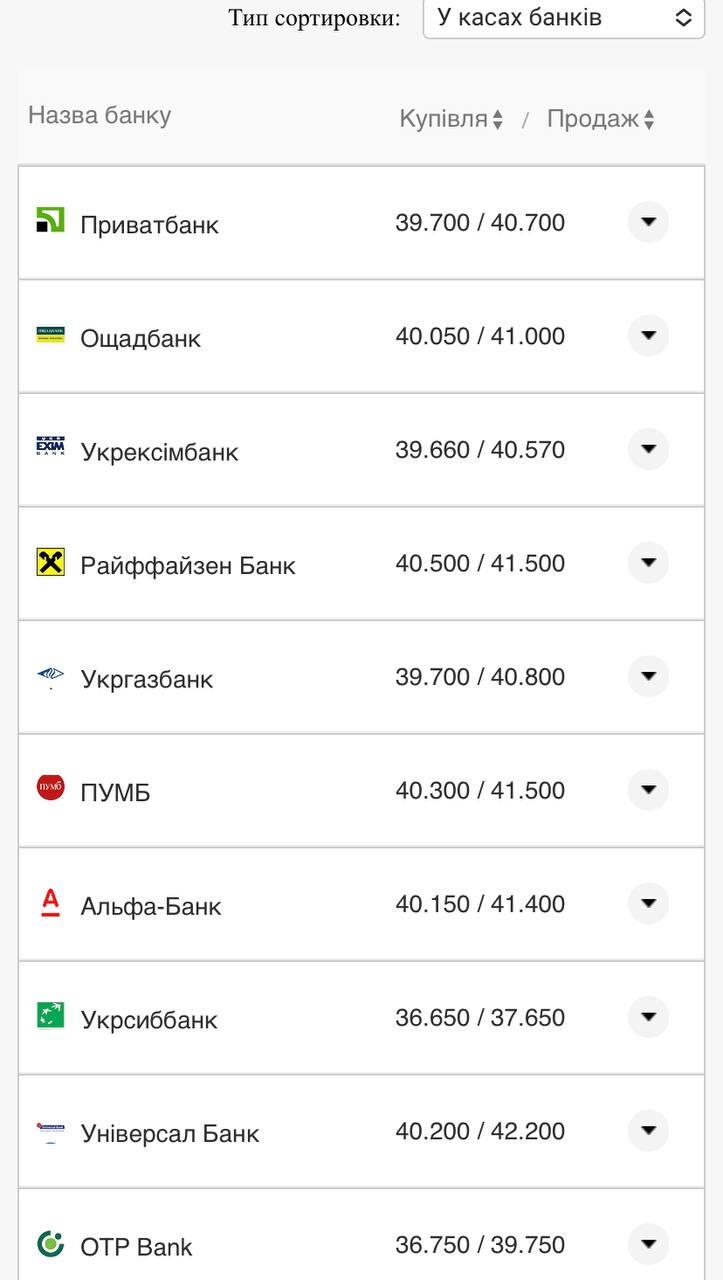Expand the ПУМБ row details arrow
The height and width of the screenshot is (1280, 723).
coord(648,790)
